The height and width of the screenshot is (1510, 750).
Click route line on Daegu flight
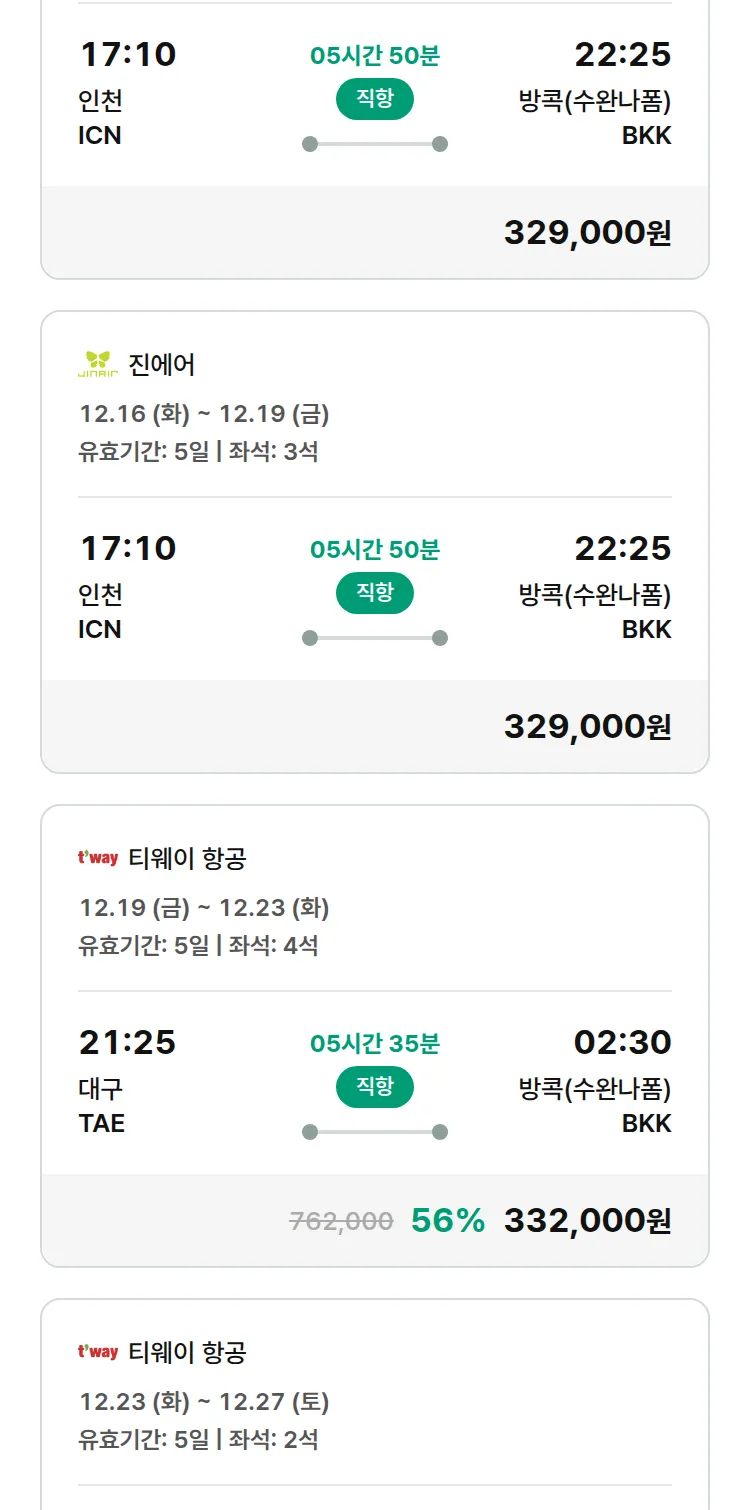pos(374,1132)
